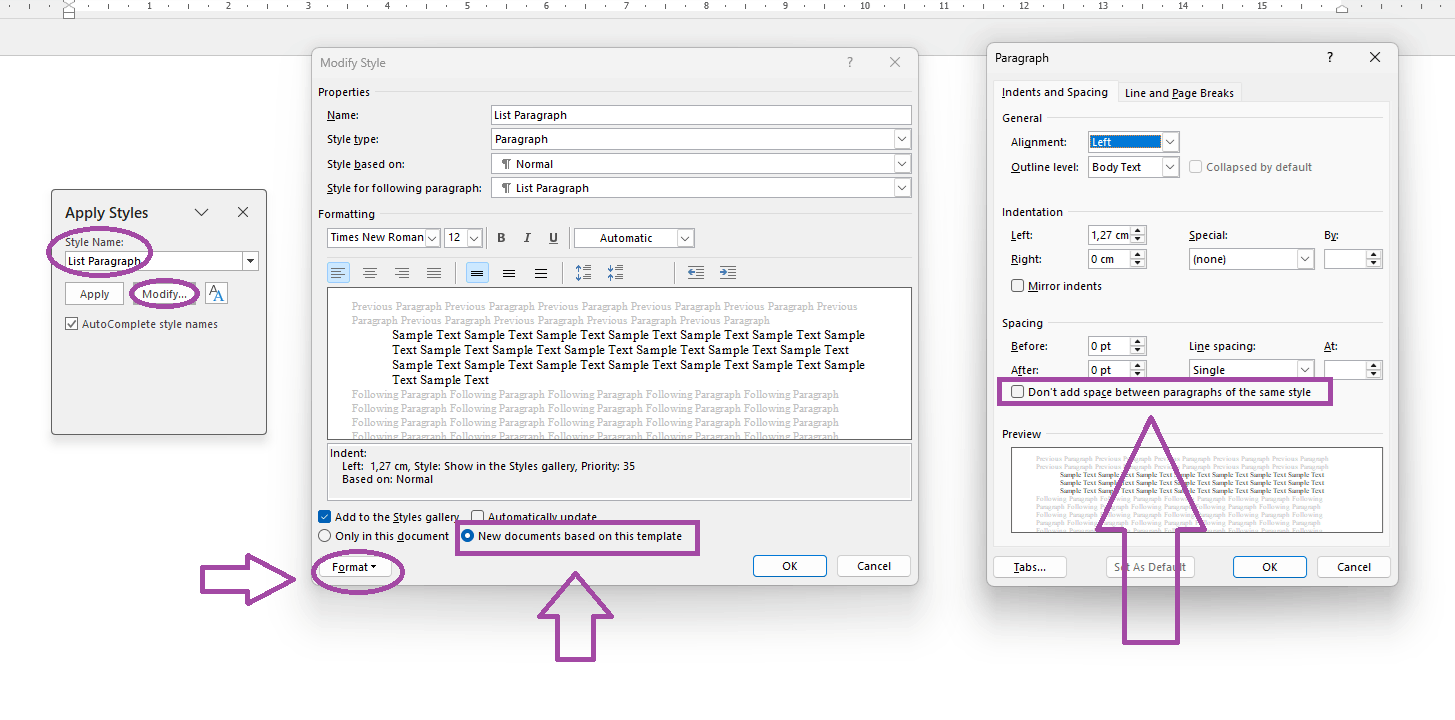Click OK in Modify Style dialog
The width and height of the screenshot is (1455, 720).
click(790, 566)
